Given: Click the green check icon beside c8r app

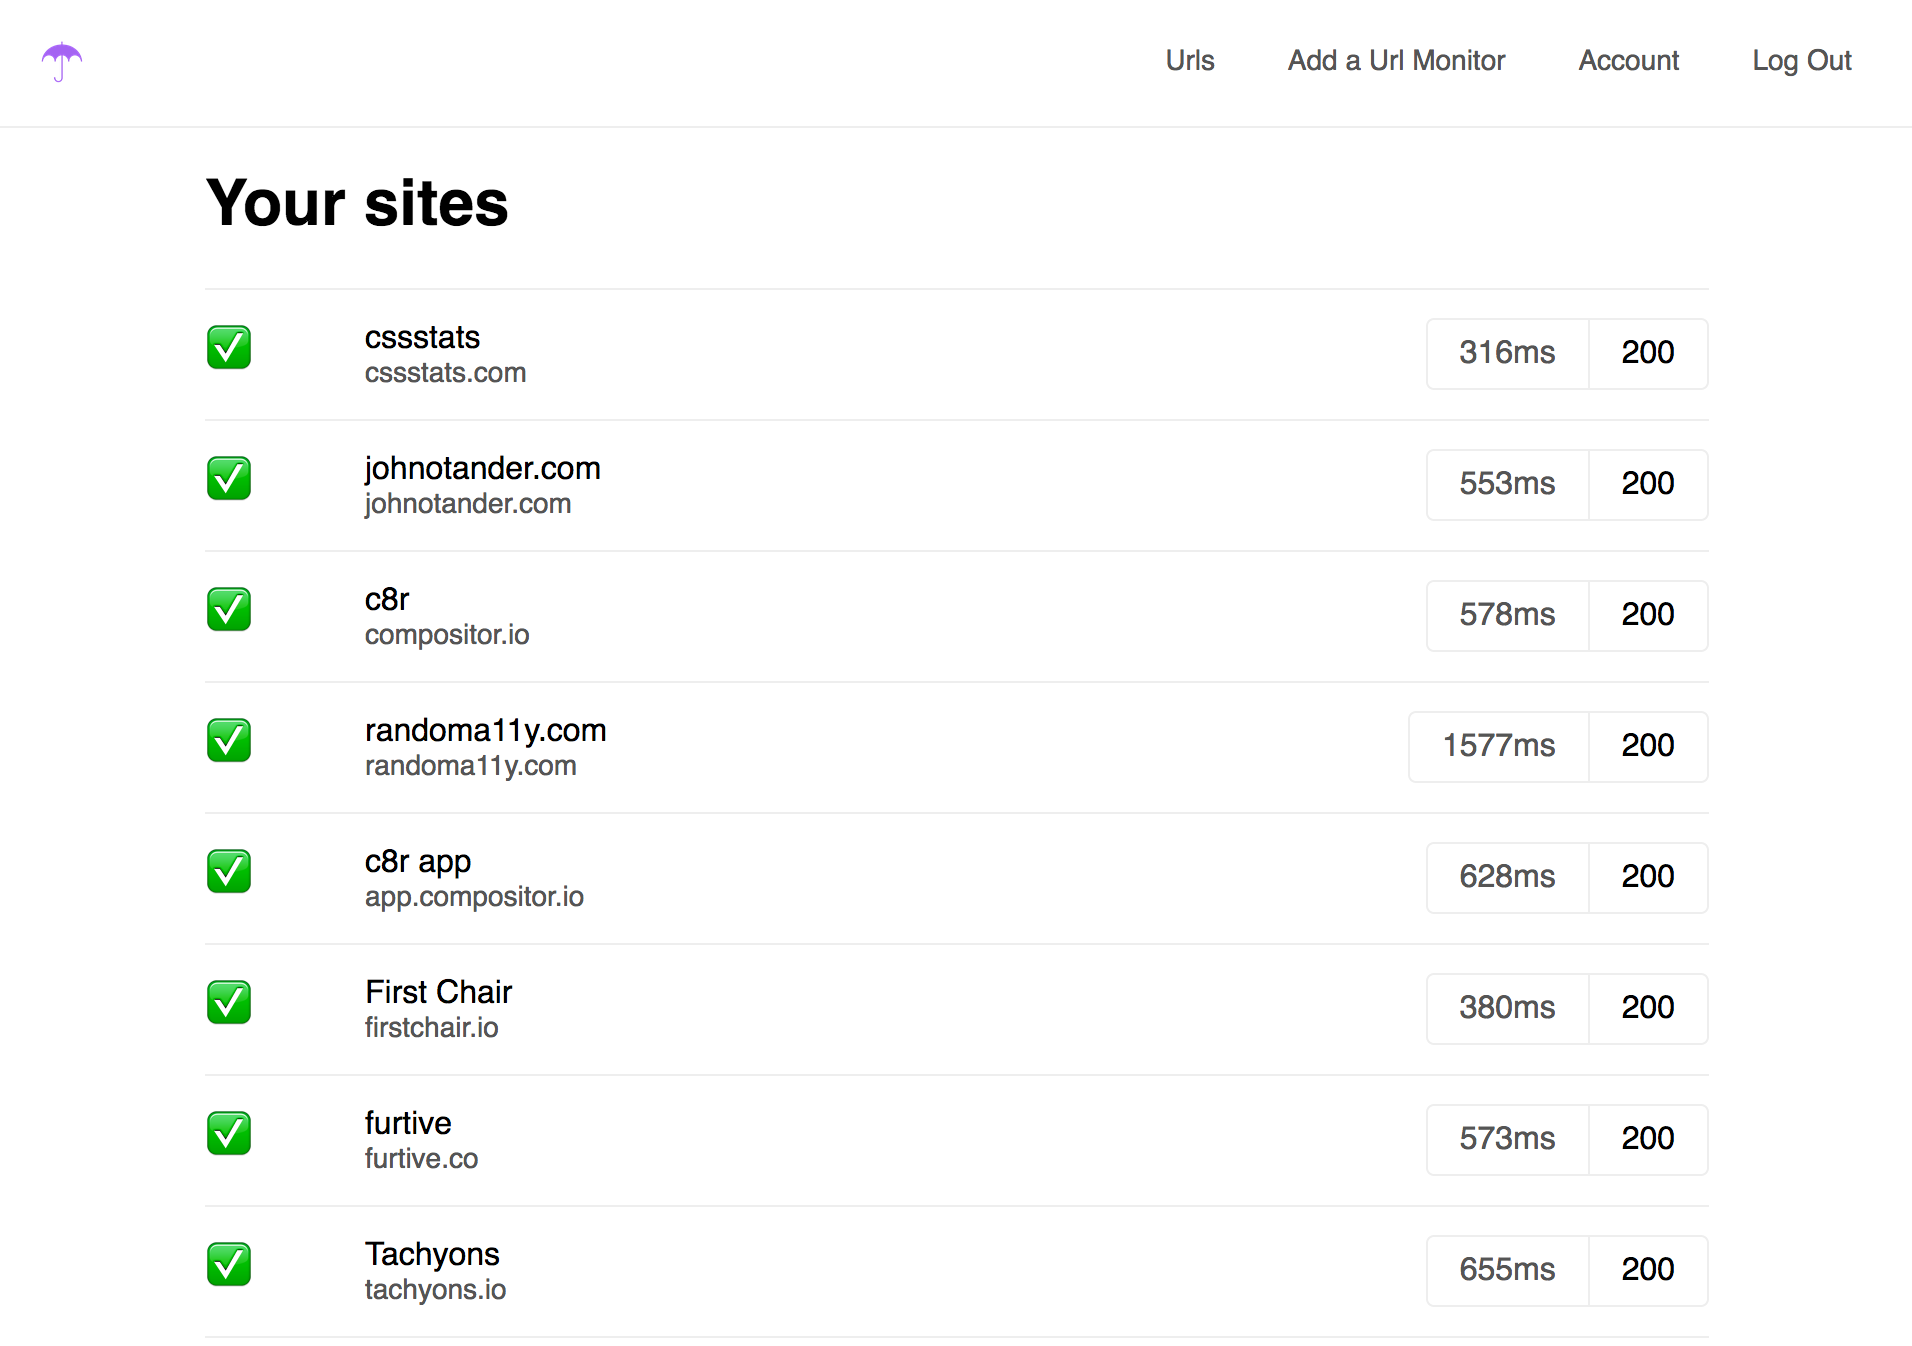Looking at the screenshot, I should [228, 872].
